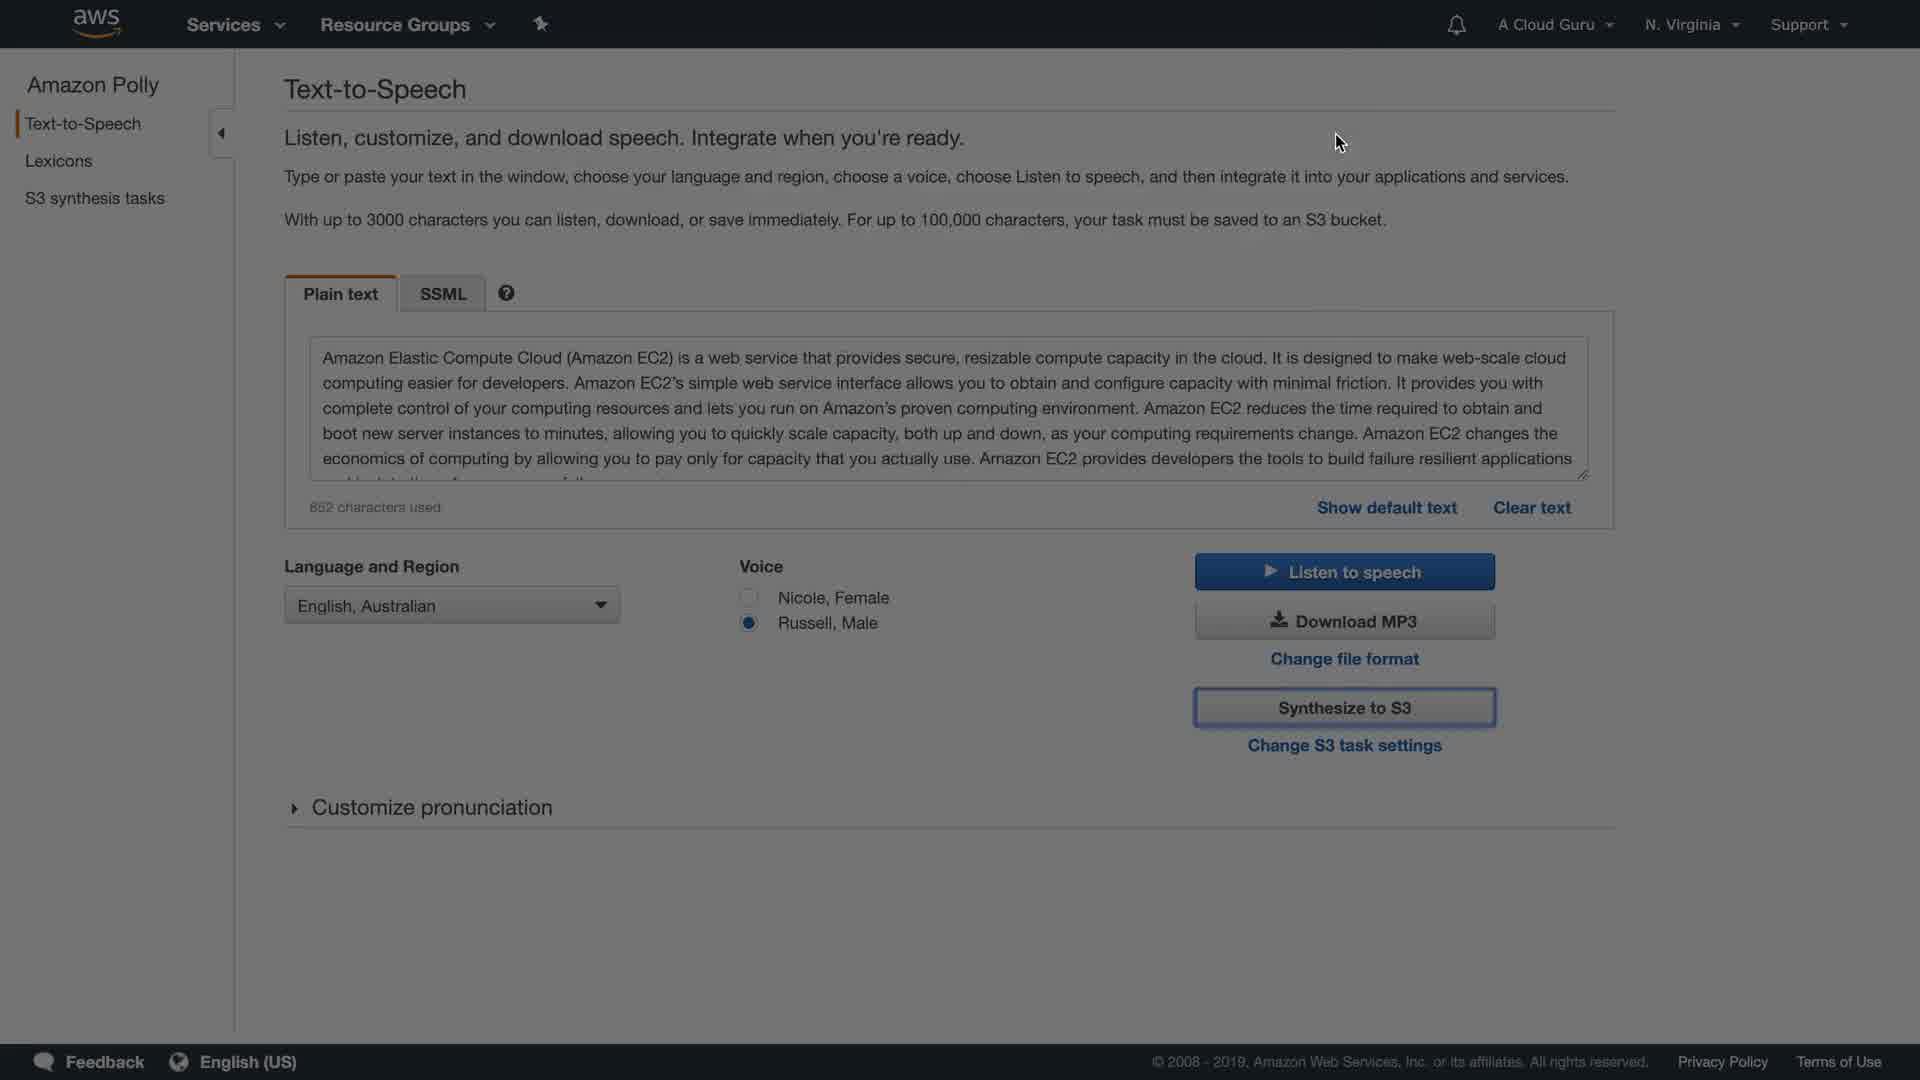
Task: Select the Russell, Male voice
Action: point(749,623)
